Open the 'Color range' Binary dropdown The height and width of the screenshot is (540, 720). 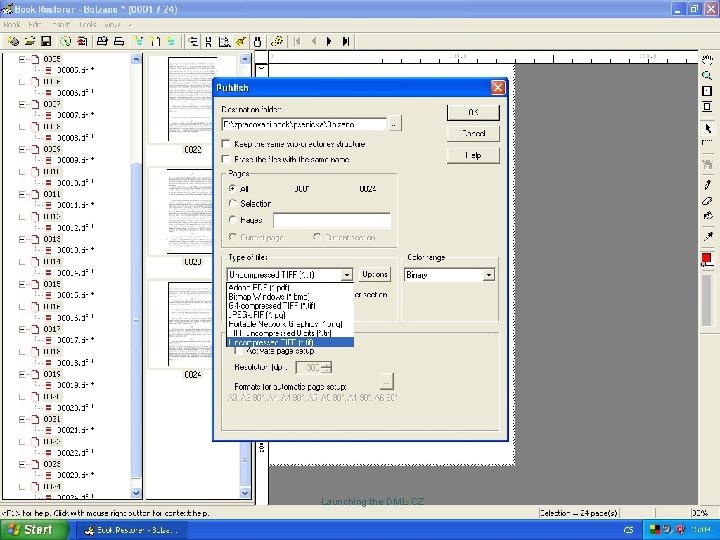tap(489, 275)
